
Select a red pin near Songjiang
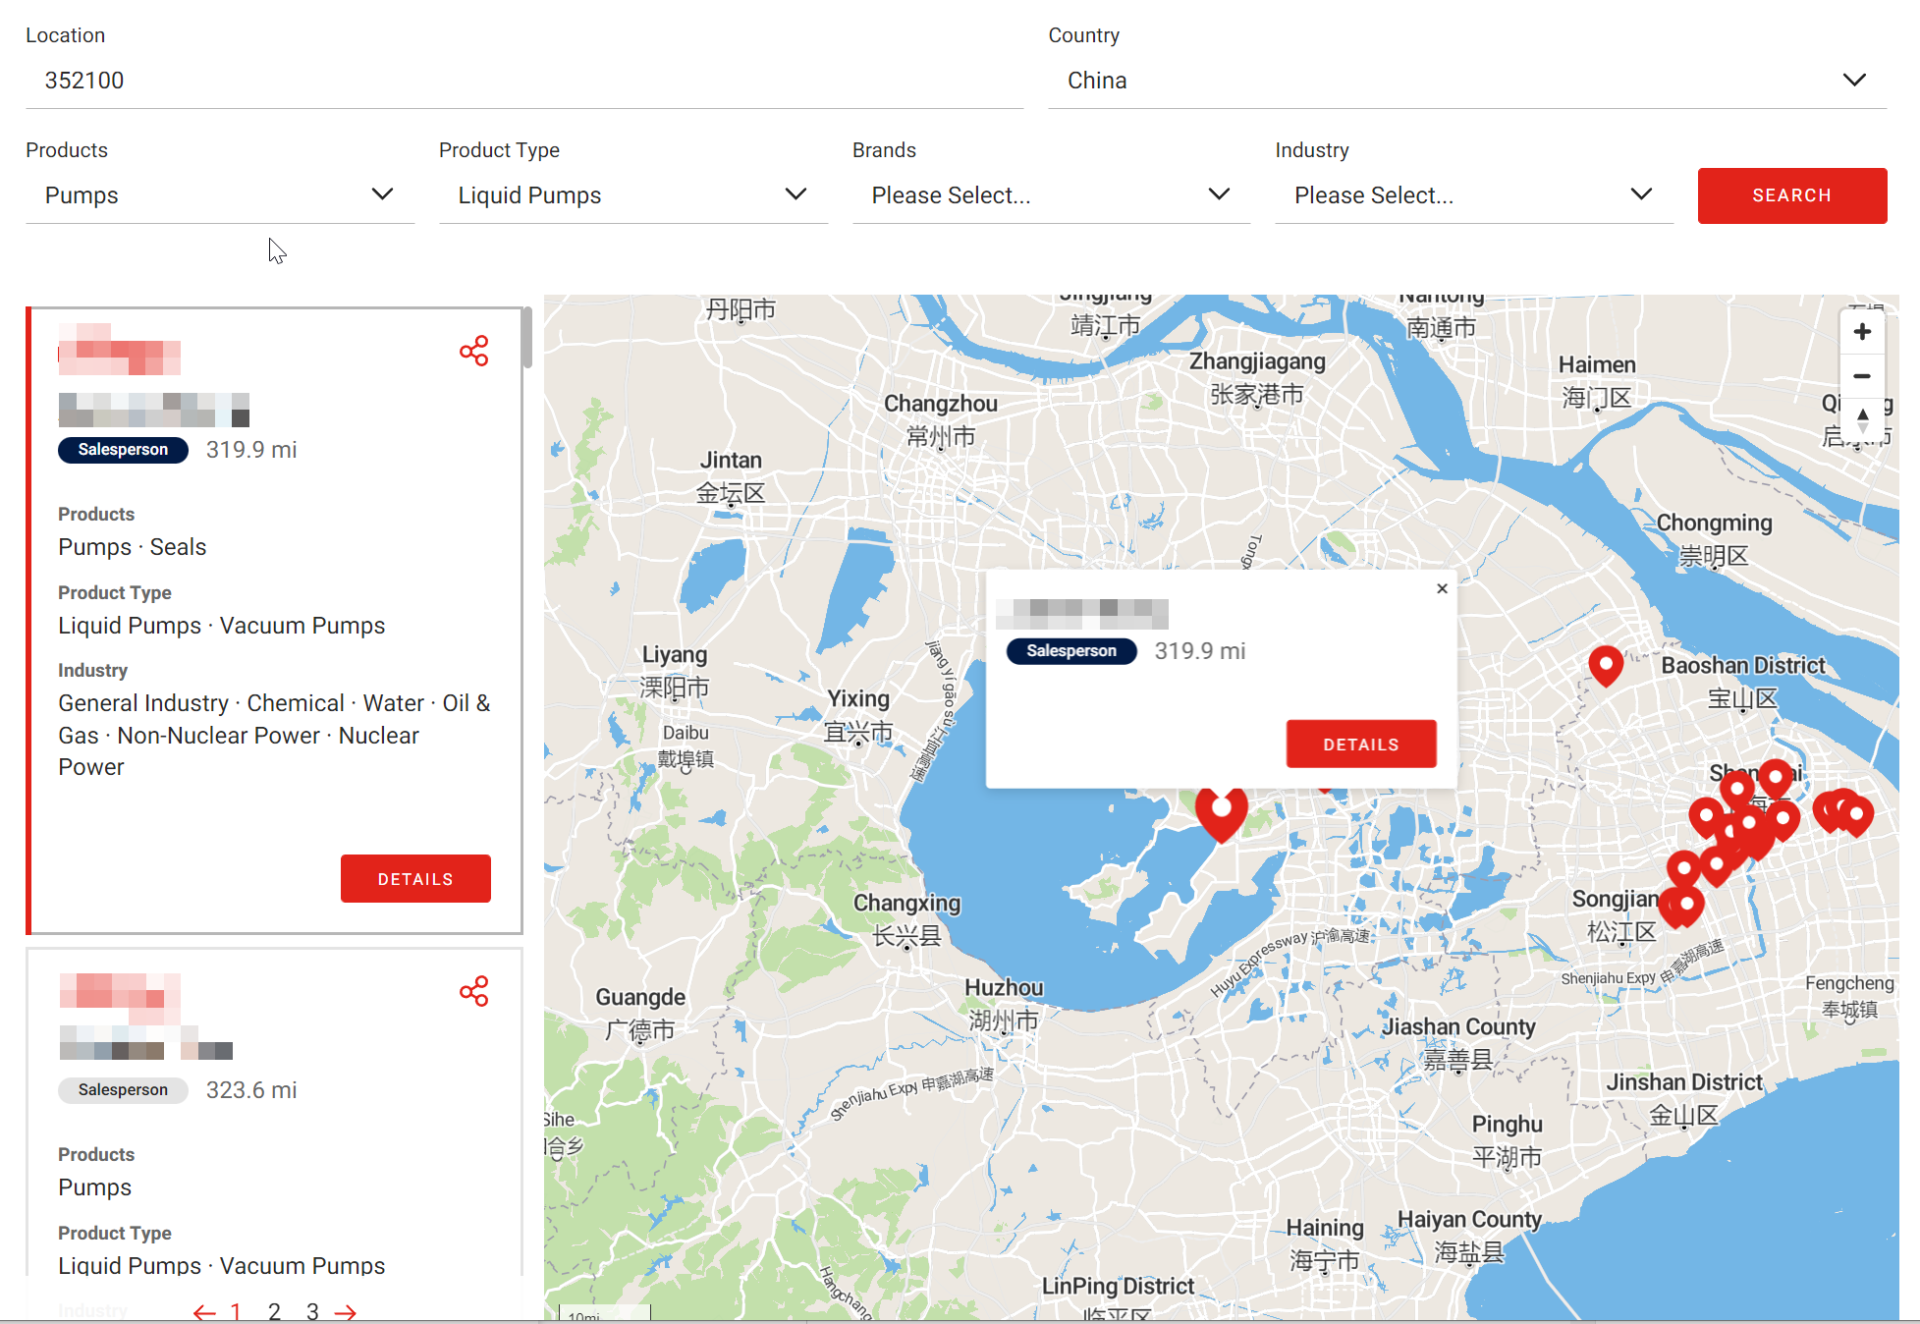click(1683, 905)
